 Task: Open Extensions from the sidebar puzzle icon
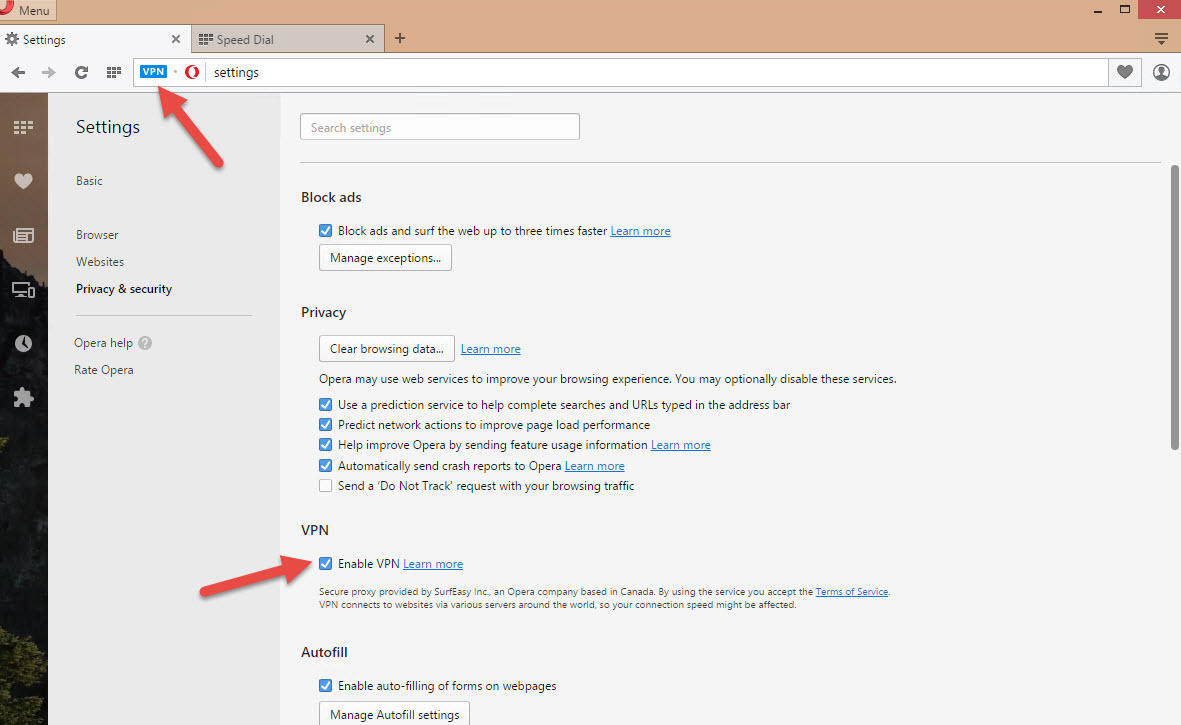click(x=23, y=398)
